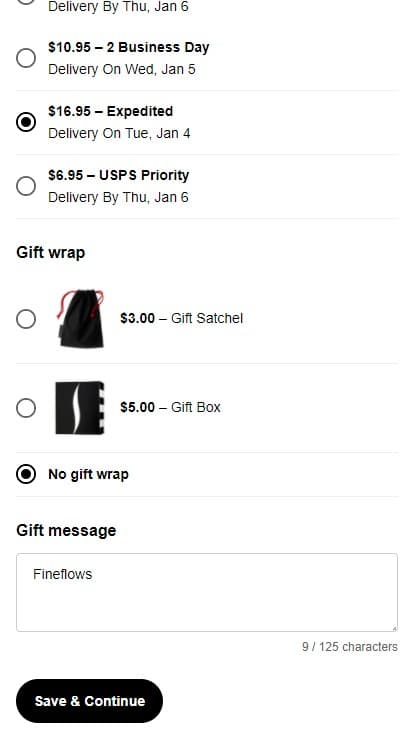
Task: Click the '$3.00 – Gift Satchel' label
Action: tap(182, 318)
